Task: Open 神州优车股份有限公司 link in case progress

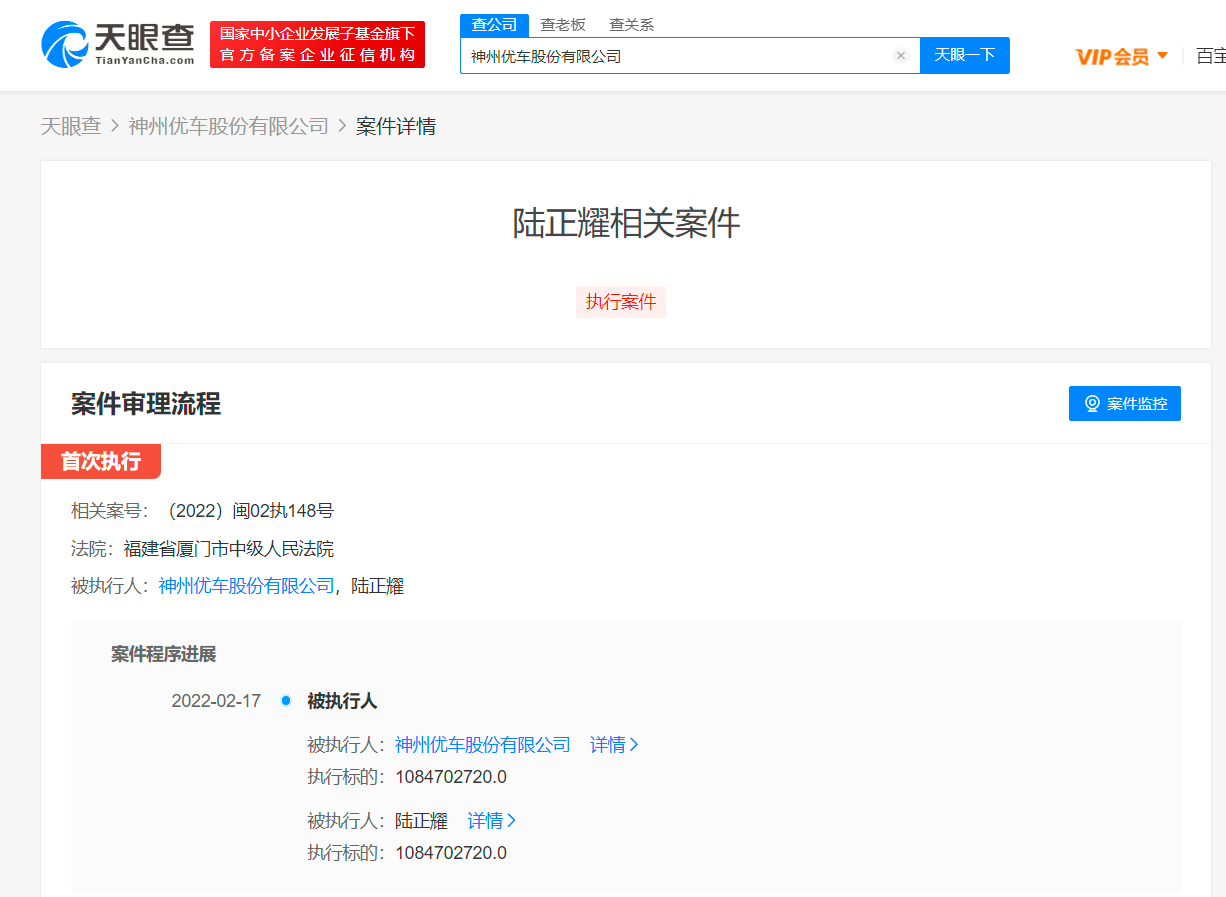Action: tap(482, 745)
